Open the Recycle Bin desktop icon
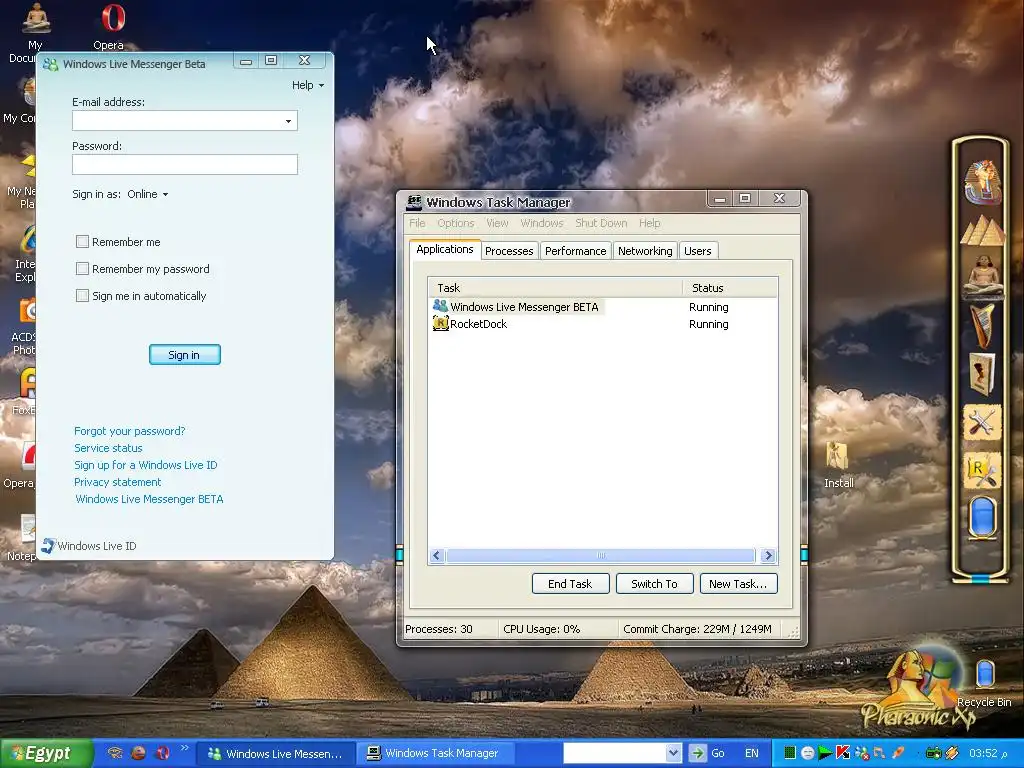 [x=984, y=683]
